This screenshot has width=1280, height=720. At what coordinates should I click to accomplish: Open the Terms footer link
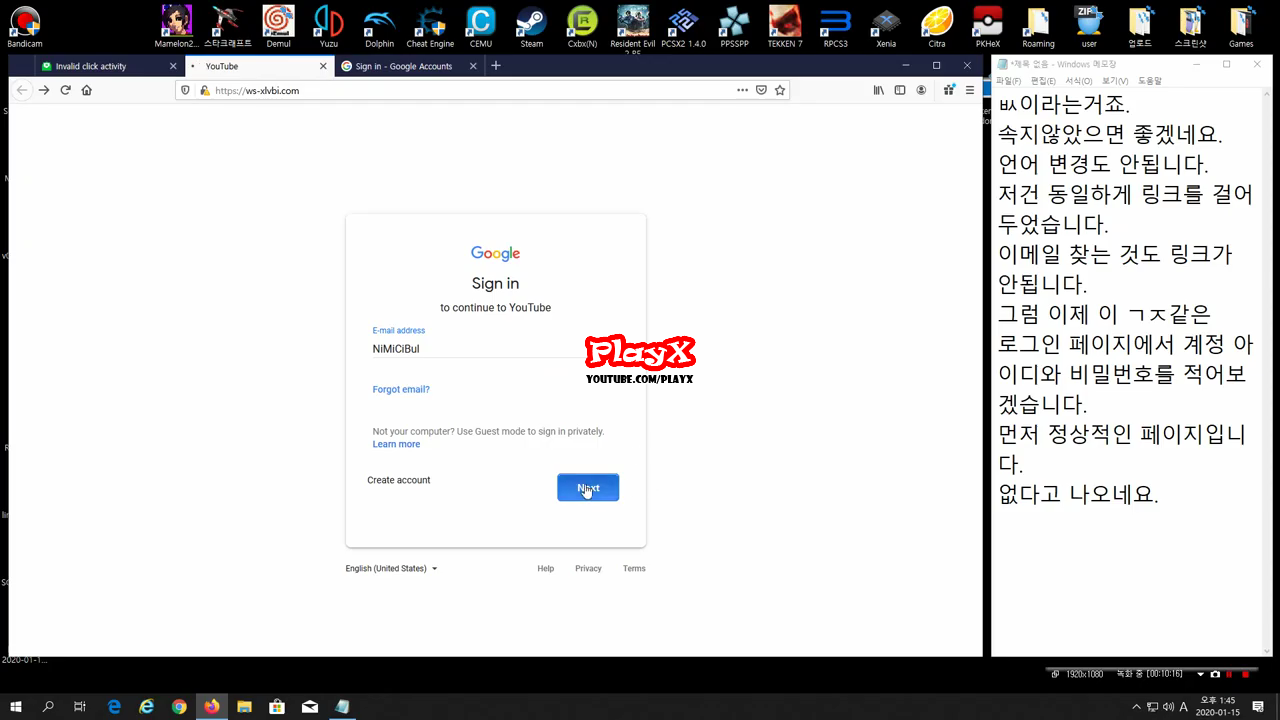[x=634, y=568]
